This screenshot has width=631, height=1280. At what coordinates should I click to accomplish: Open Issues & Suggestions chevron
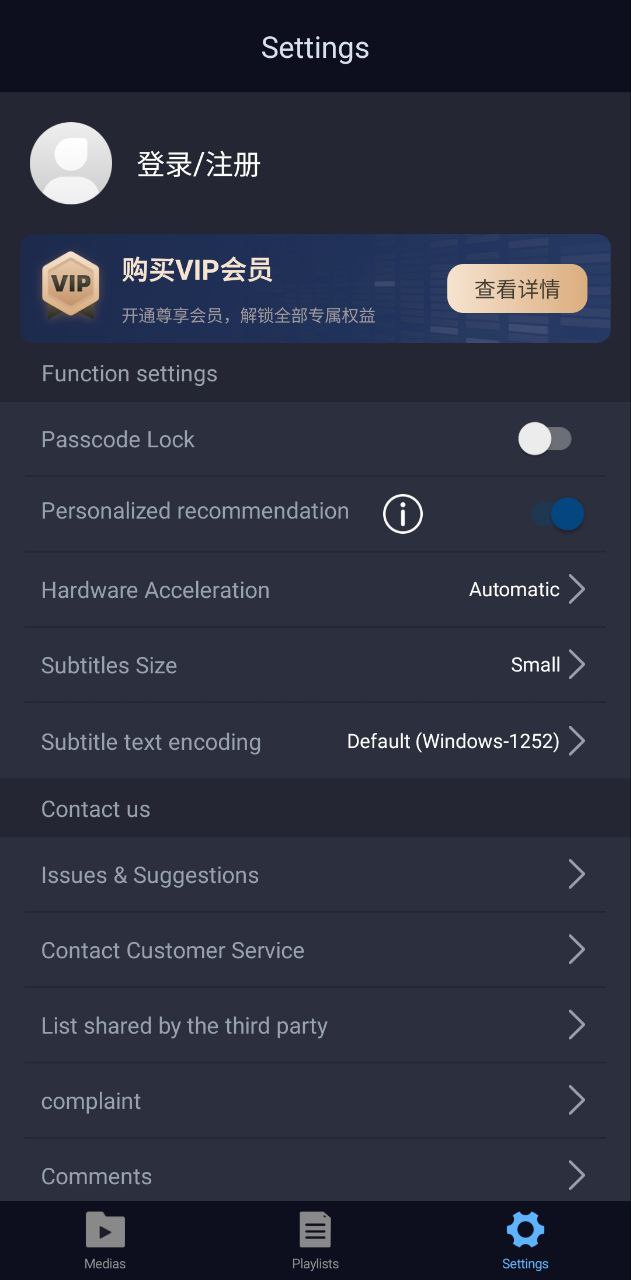[x=576, y=874]
